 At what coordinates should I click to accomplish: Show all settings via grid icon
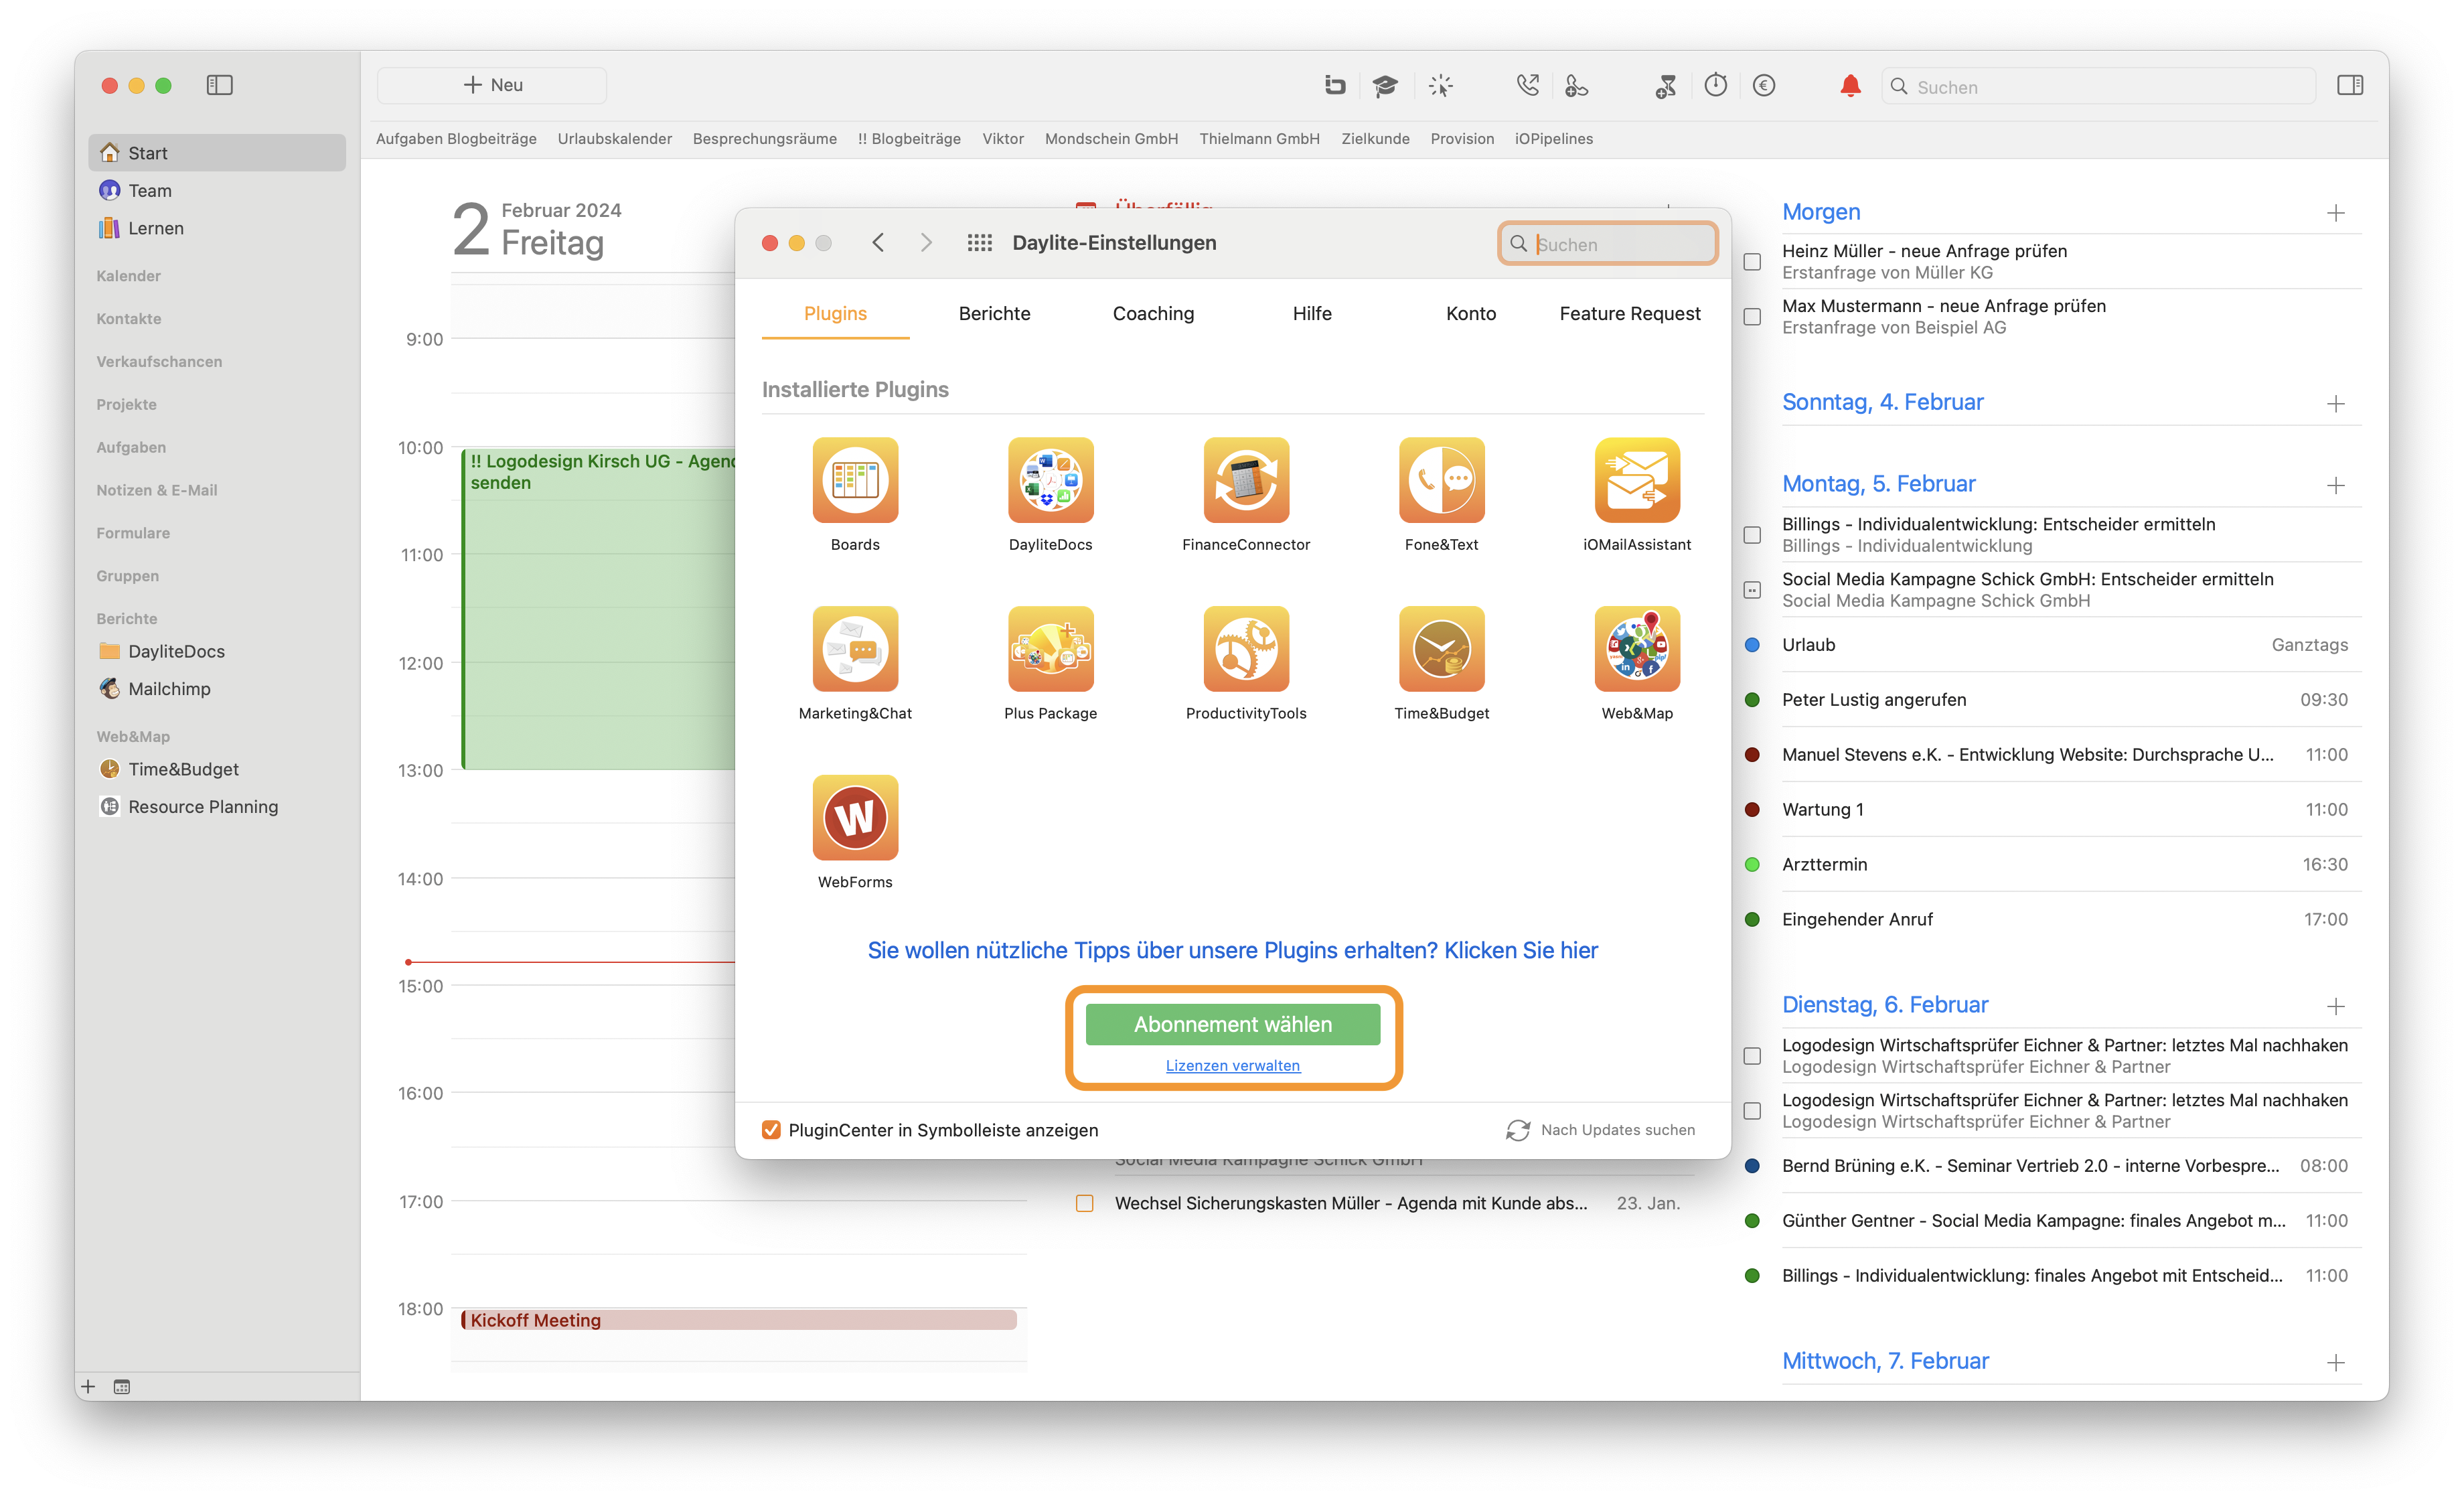point(979,243)
